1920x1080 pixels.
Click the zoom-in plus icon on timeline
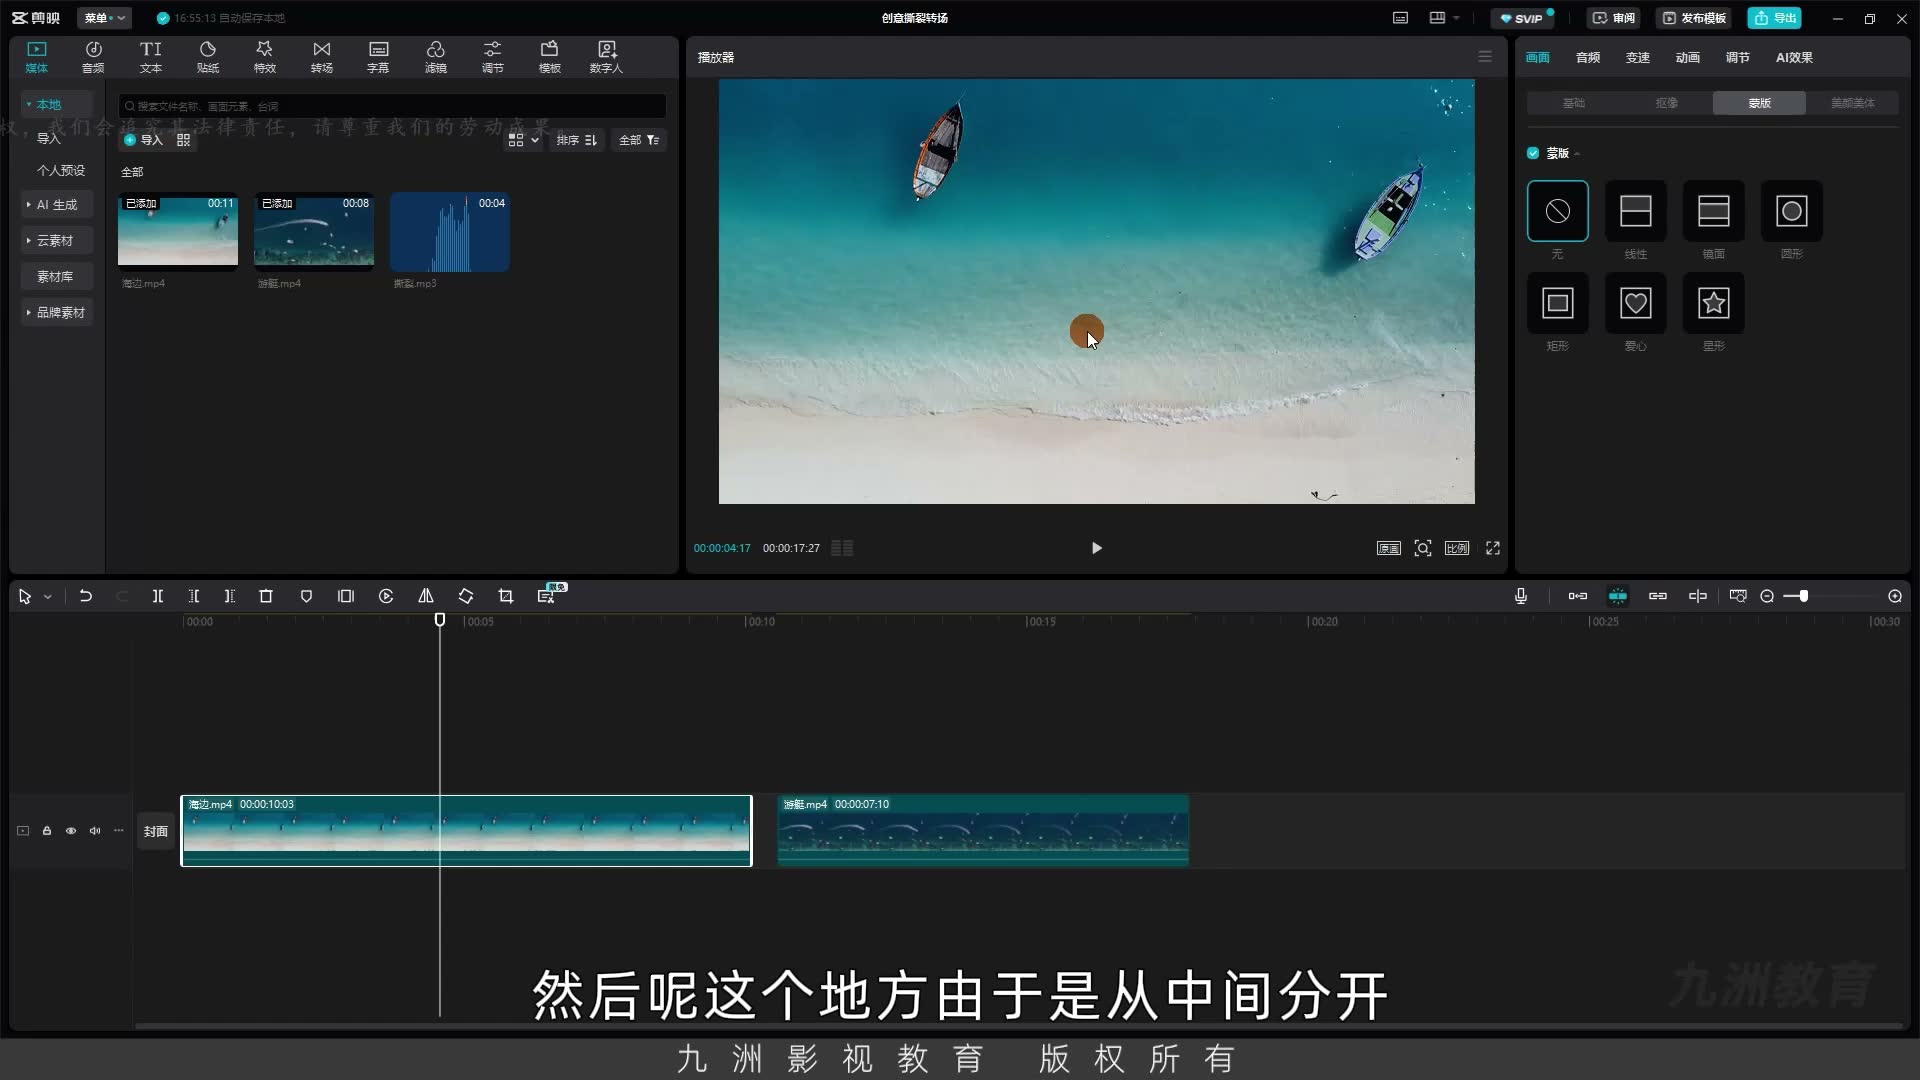(x=1895, y=596)
